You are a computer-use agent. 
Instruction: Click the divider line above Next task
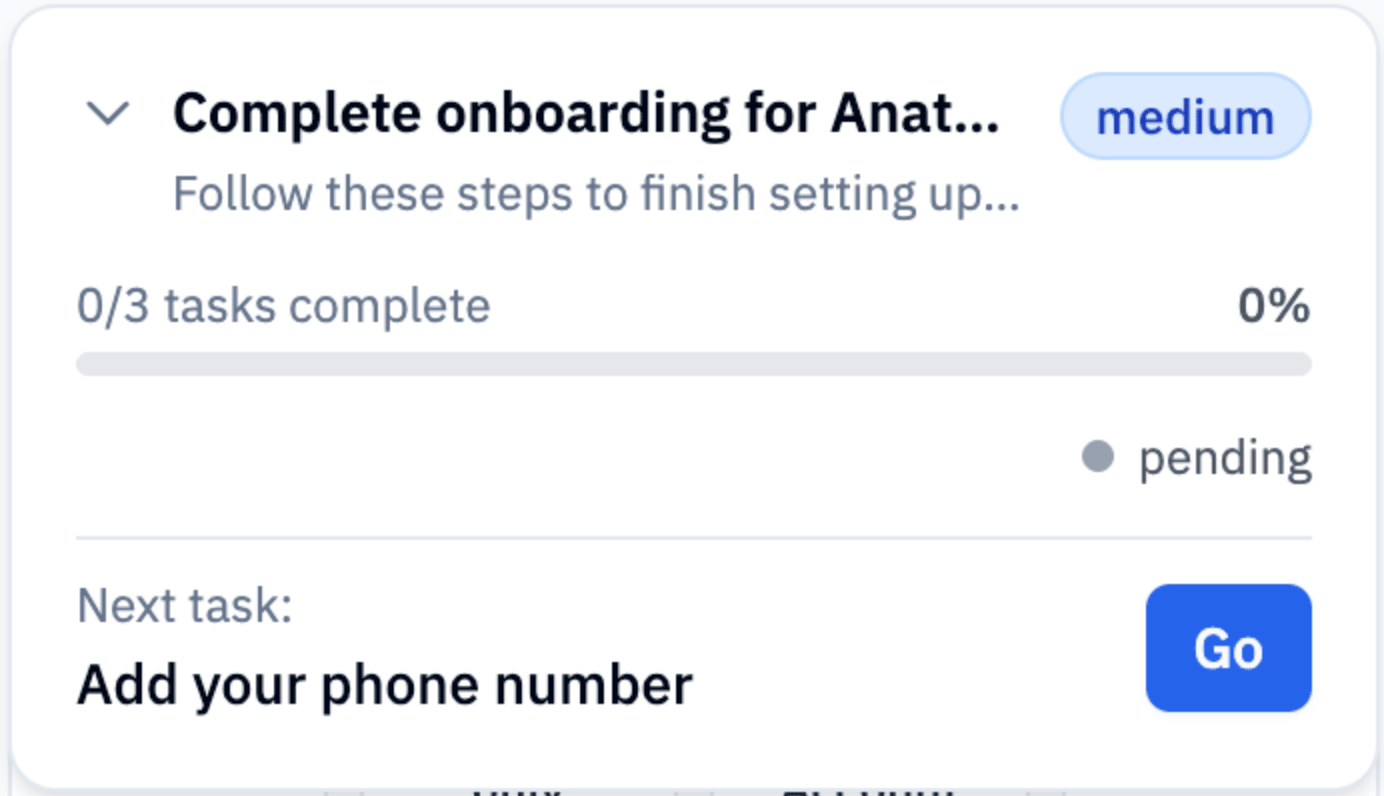[693, 538]
